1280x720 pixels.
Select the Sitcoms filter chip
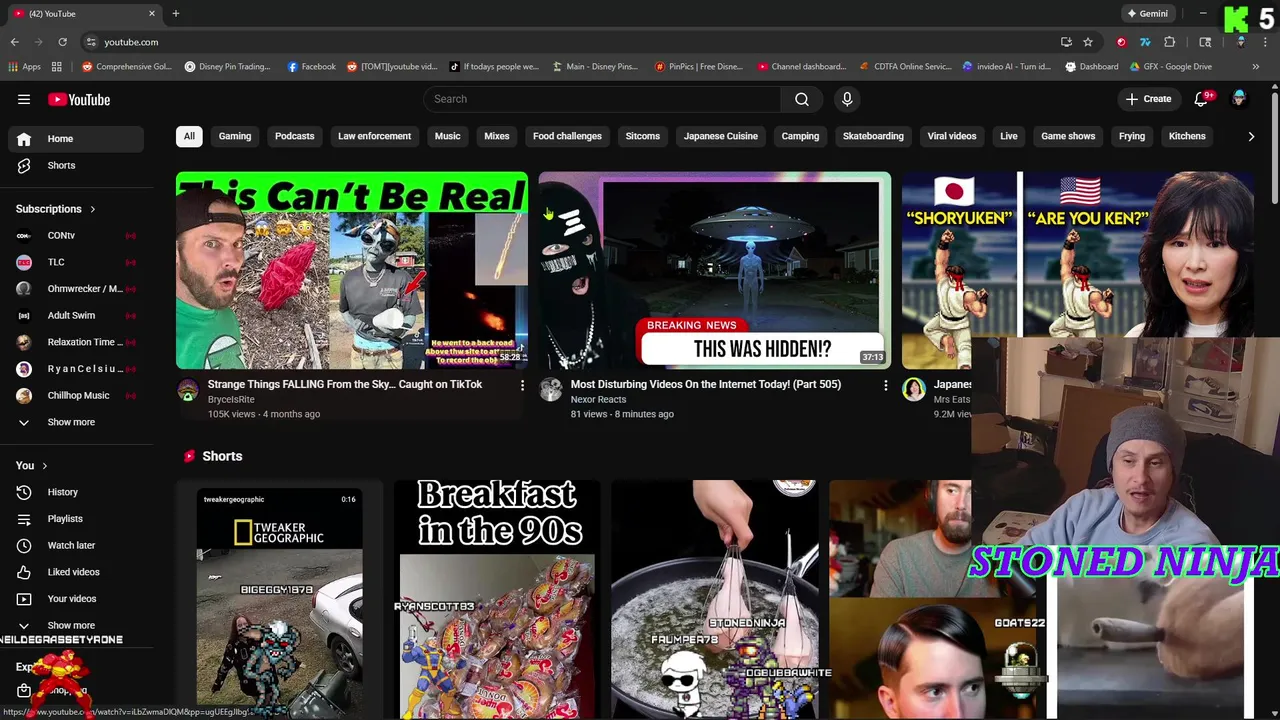click(x=643, y=136)
